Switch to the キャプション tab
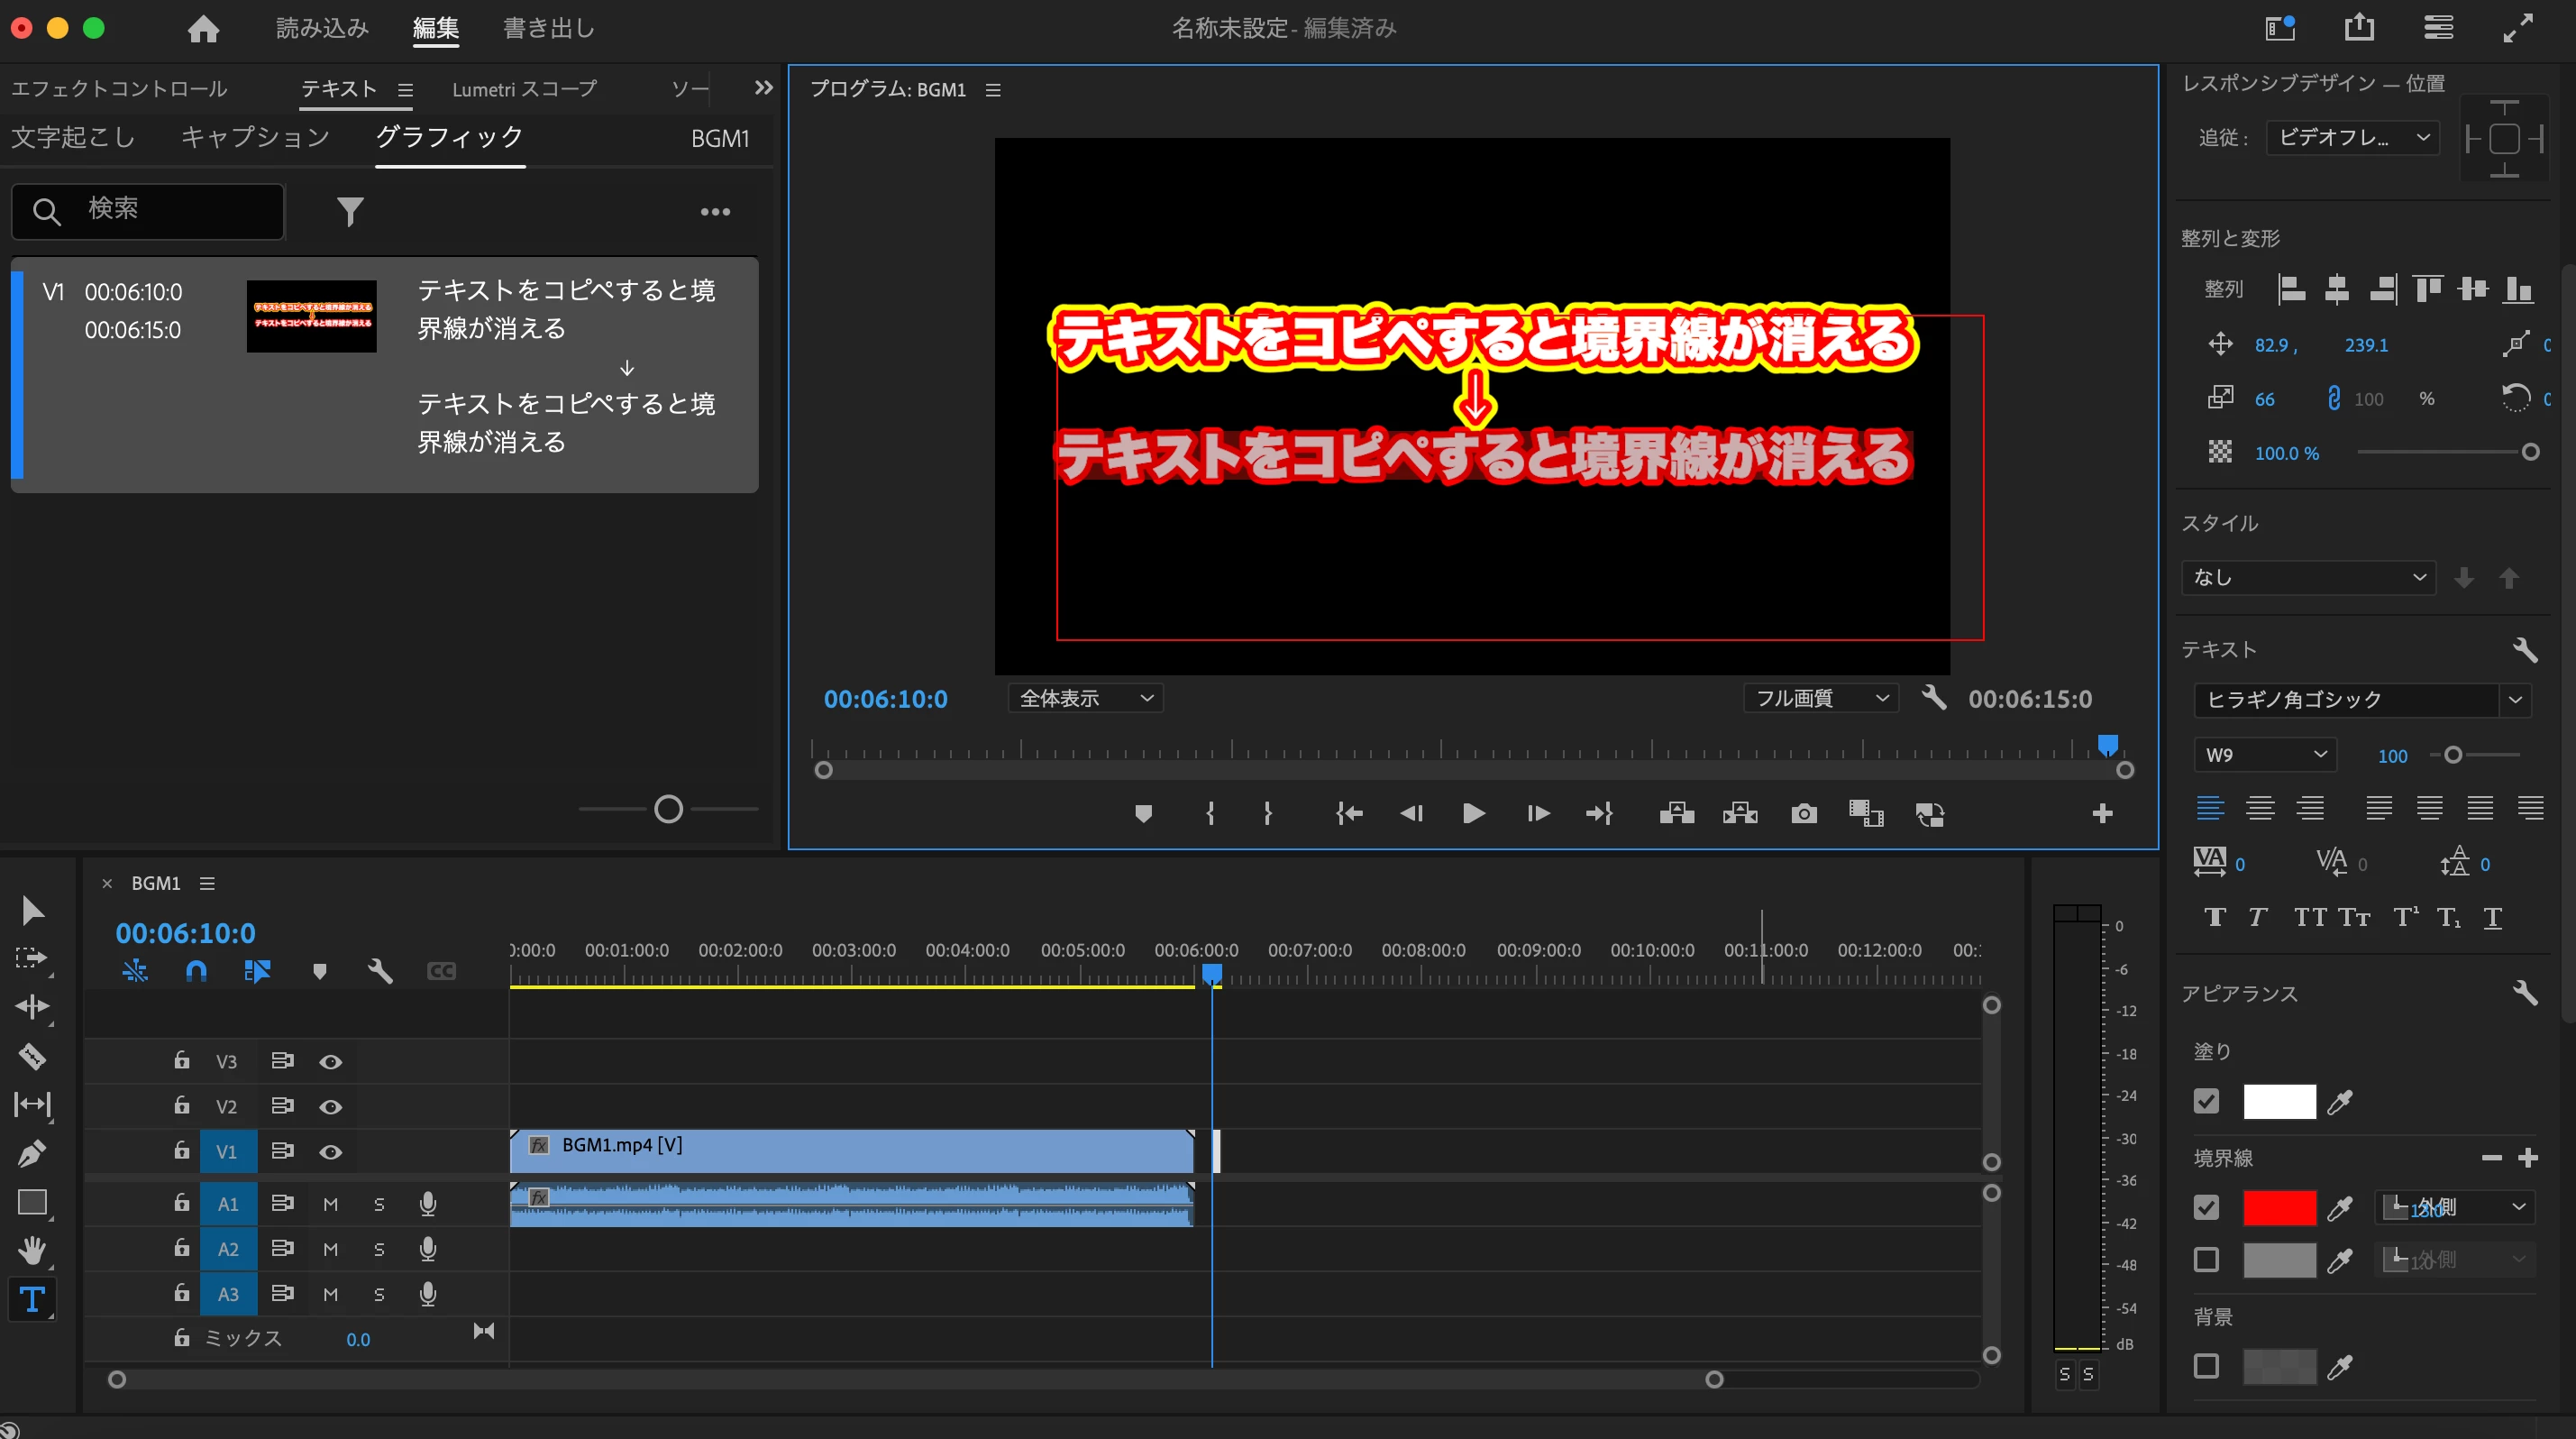 pyautogui.click(x=255, y=137)
